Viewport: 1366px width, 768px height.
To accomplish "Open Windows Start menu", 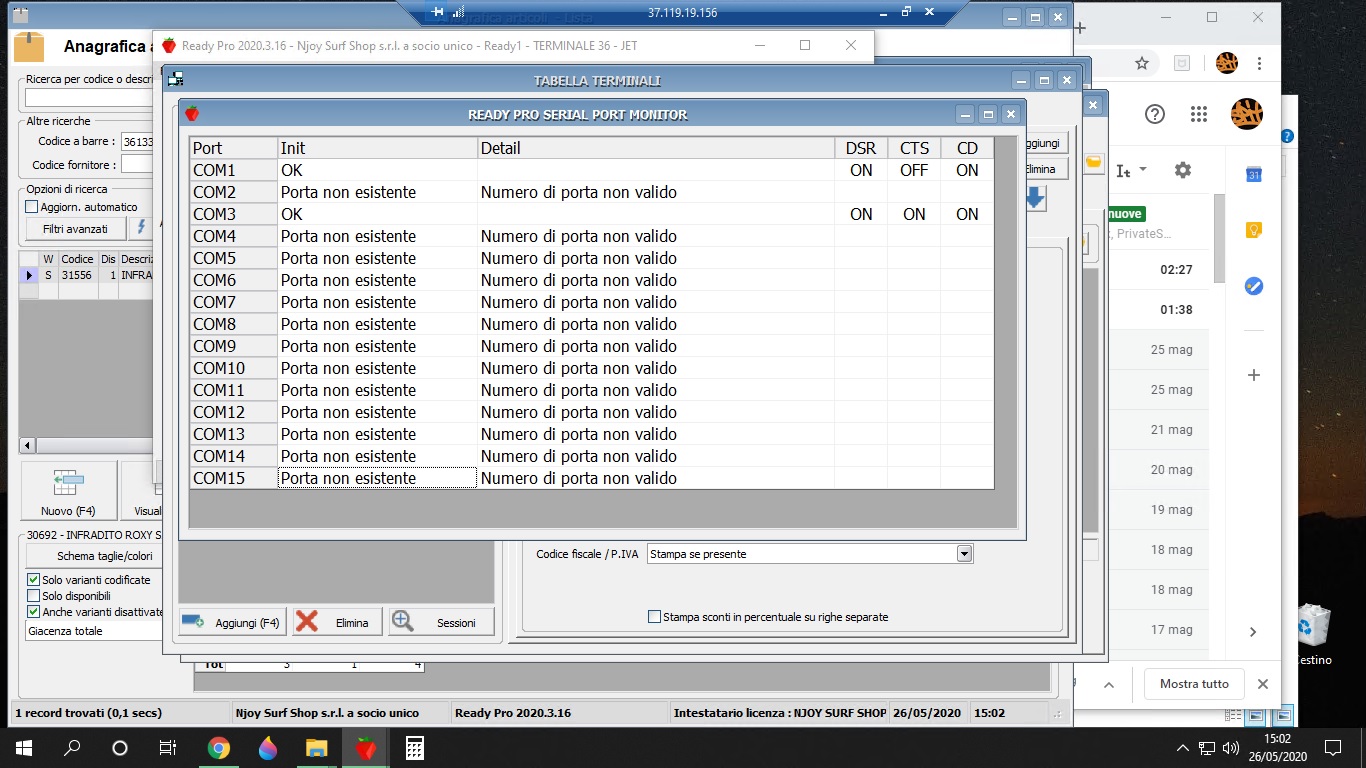I will pos(23,747).
